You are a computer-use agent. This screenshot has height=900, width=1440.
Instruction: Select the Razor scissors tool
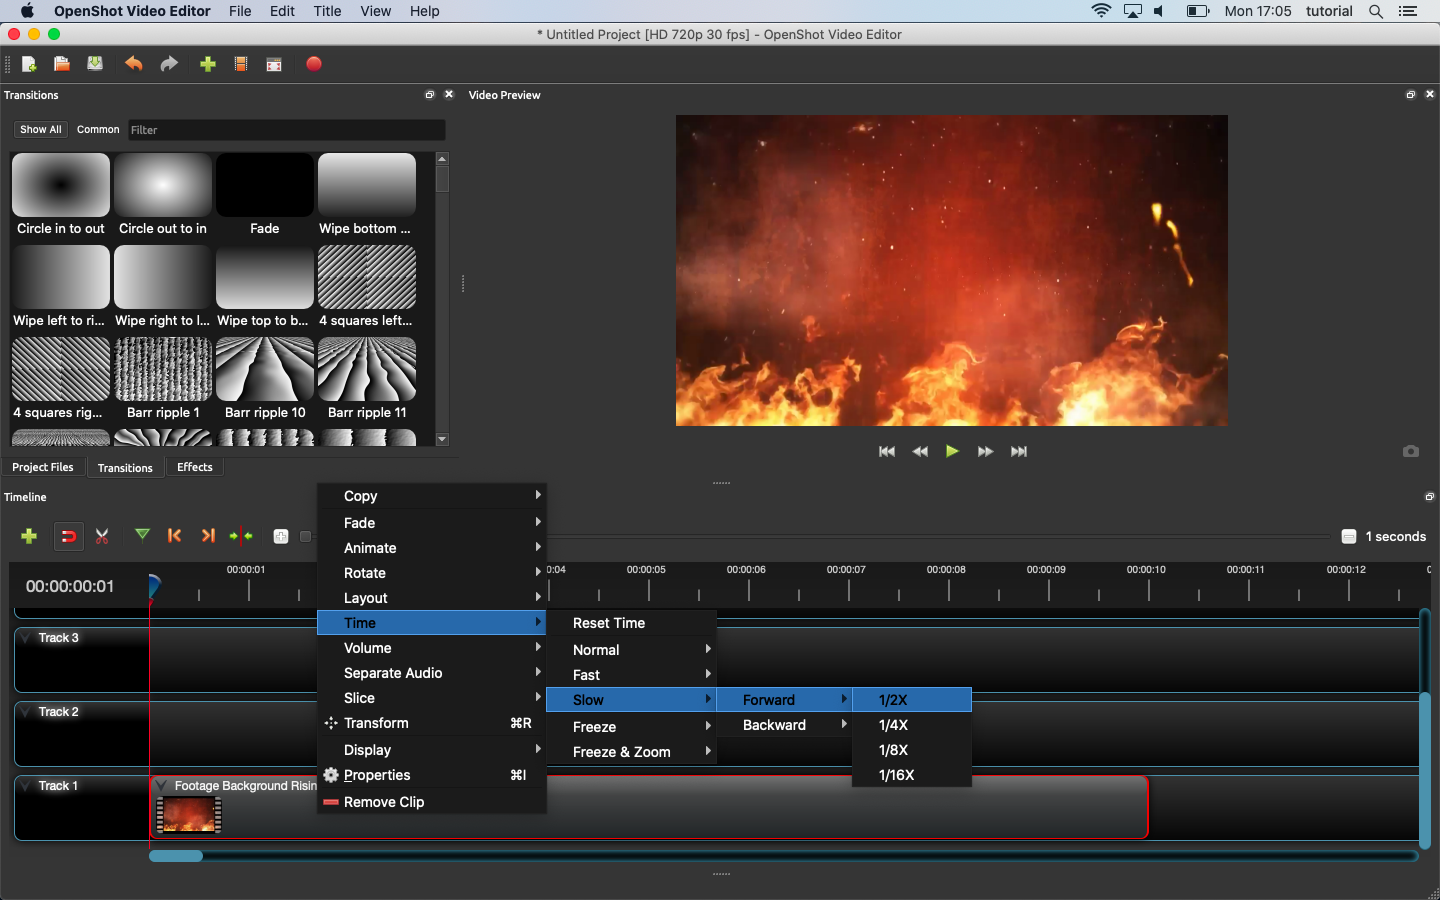click(x=102, y=536)
